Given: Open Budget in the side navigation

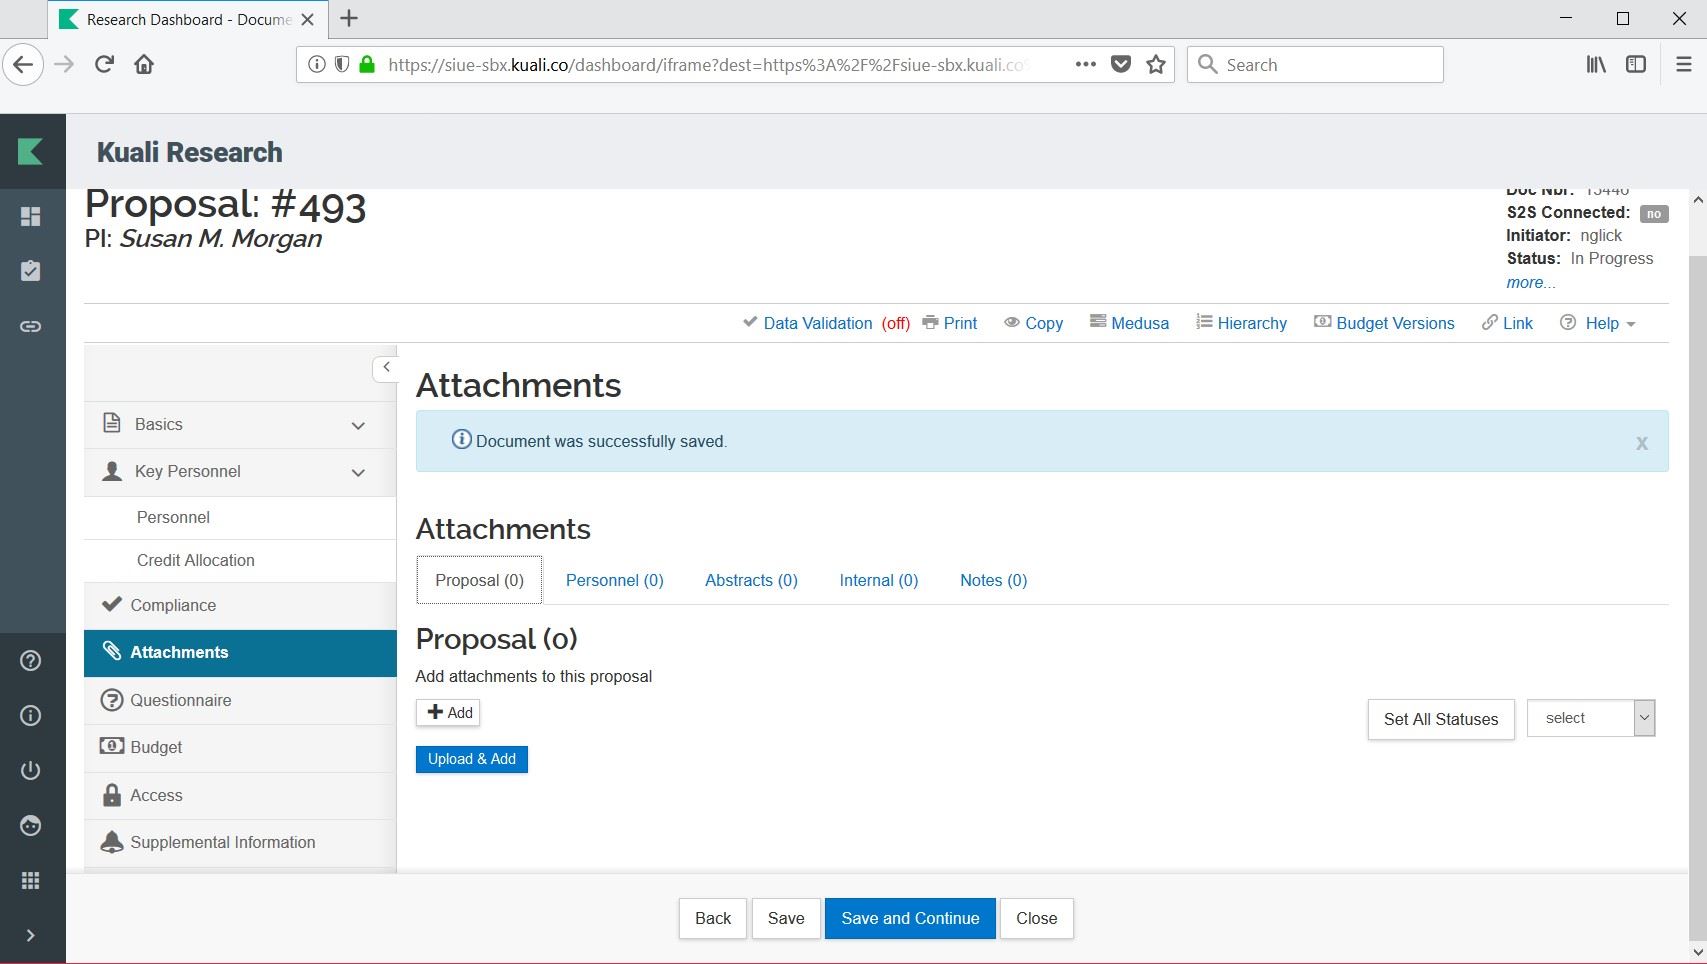Looking at the screenshot, I should [156, 747].
